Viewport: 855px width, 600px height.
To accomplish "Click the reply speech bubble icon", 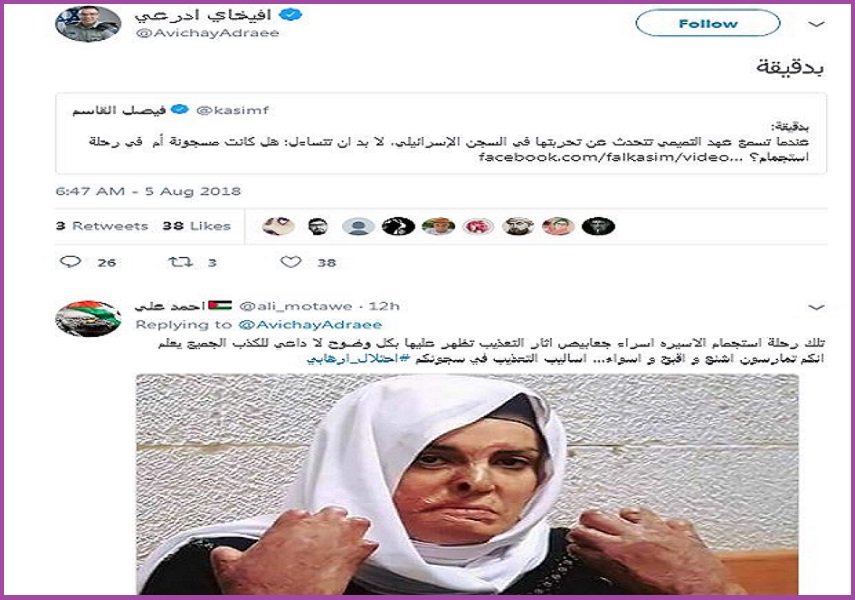I will tap(70, 262).
